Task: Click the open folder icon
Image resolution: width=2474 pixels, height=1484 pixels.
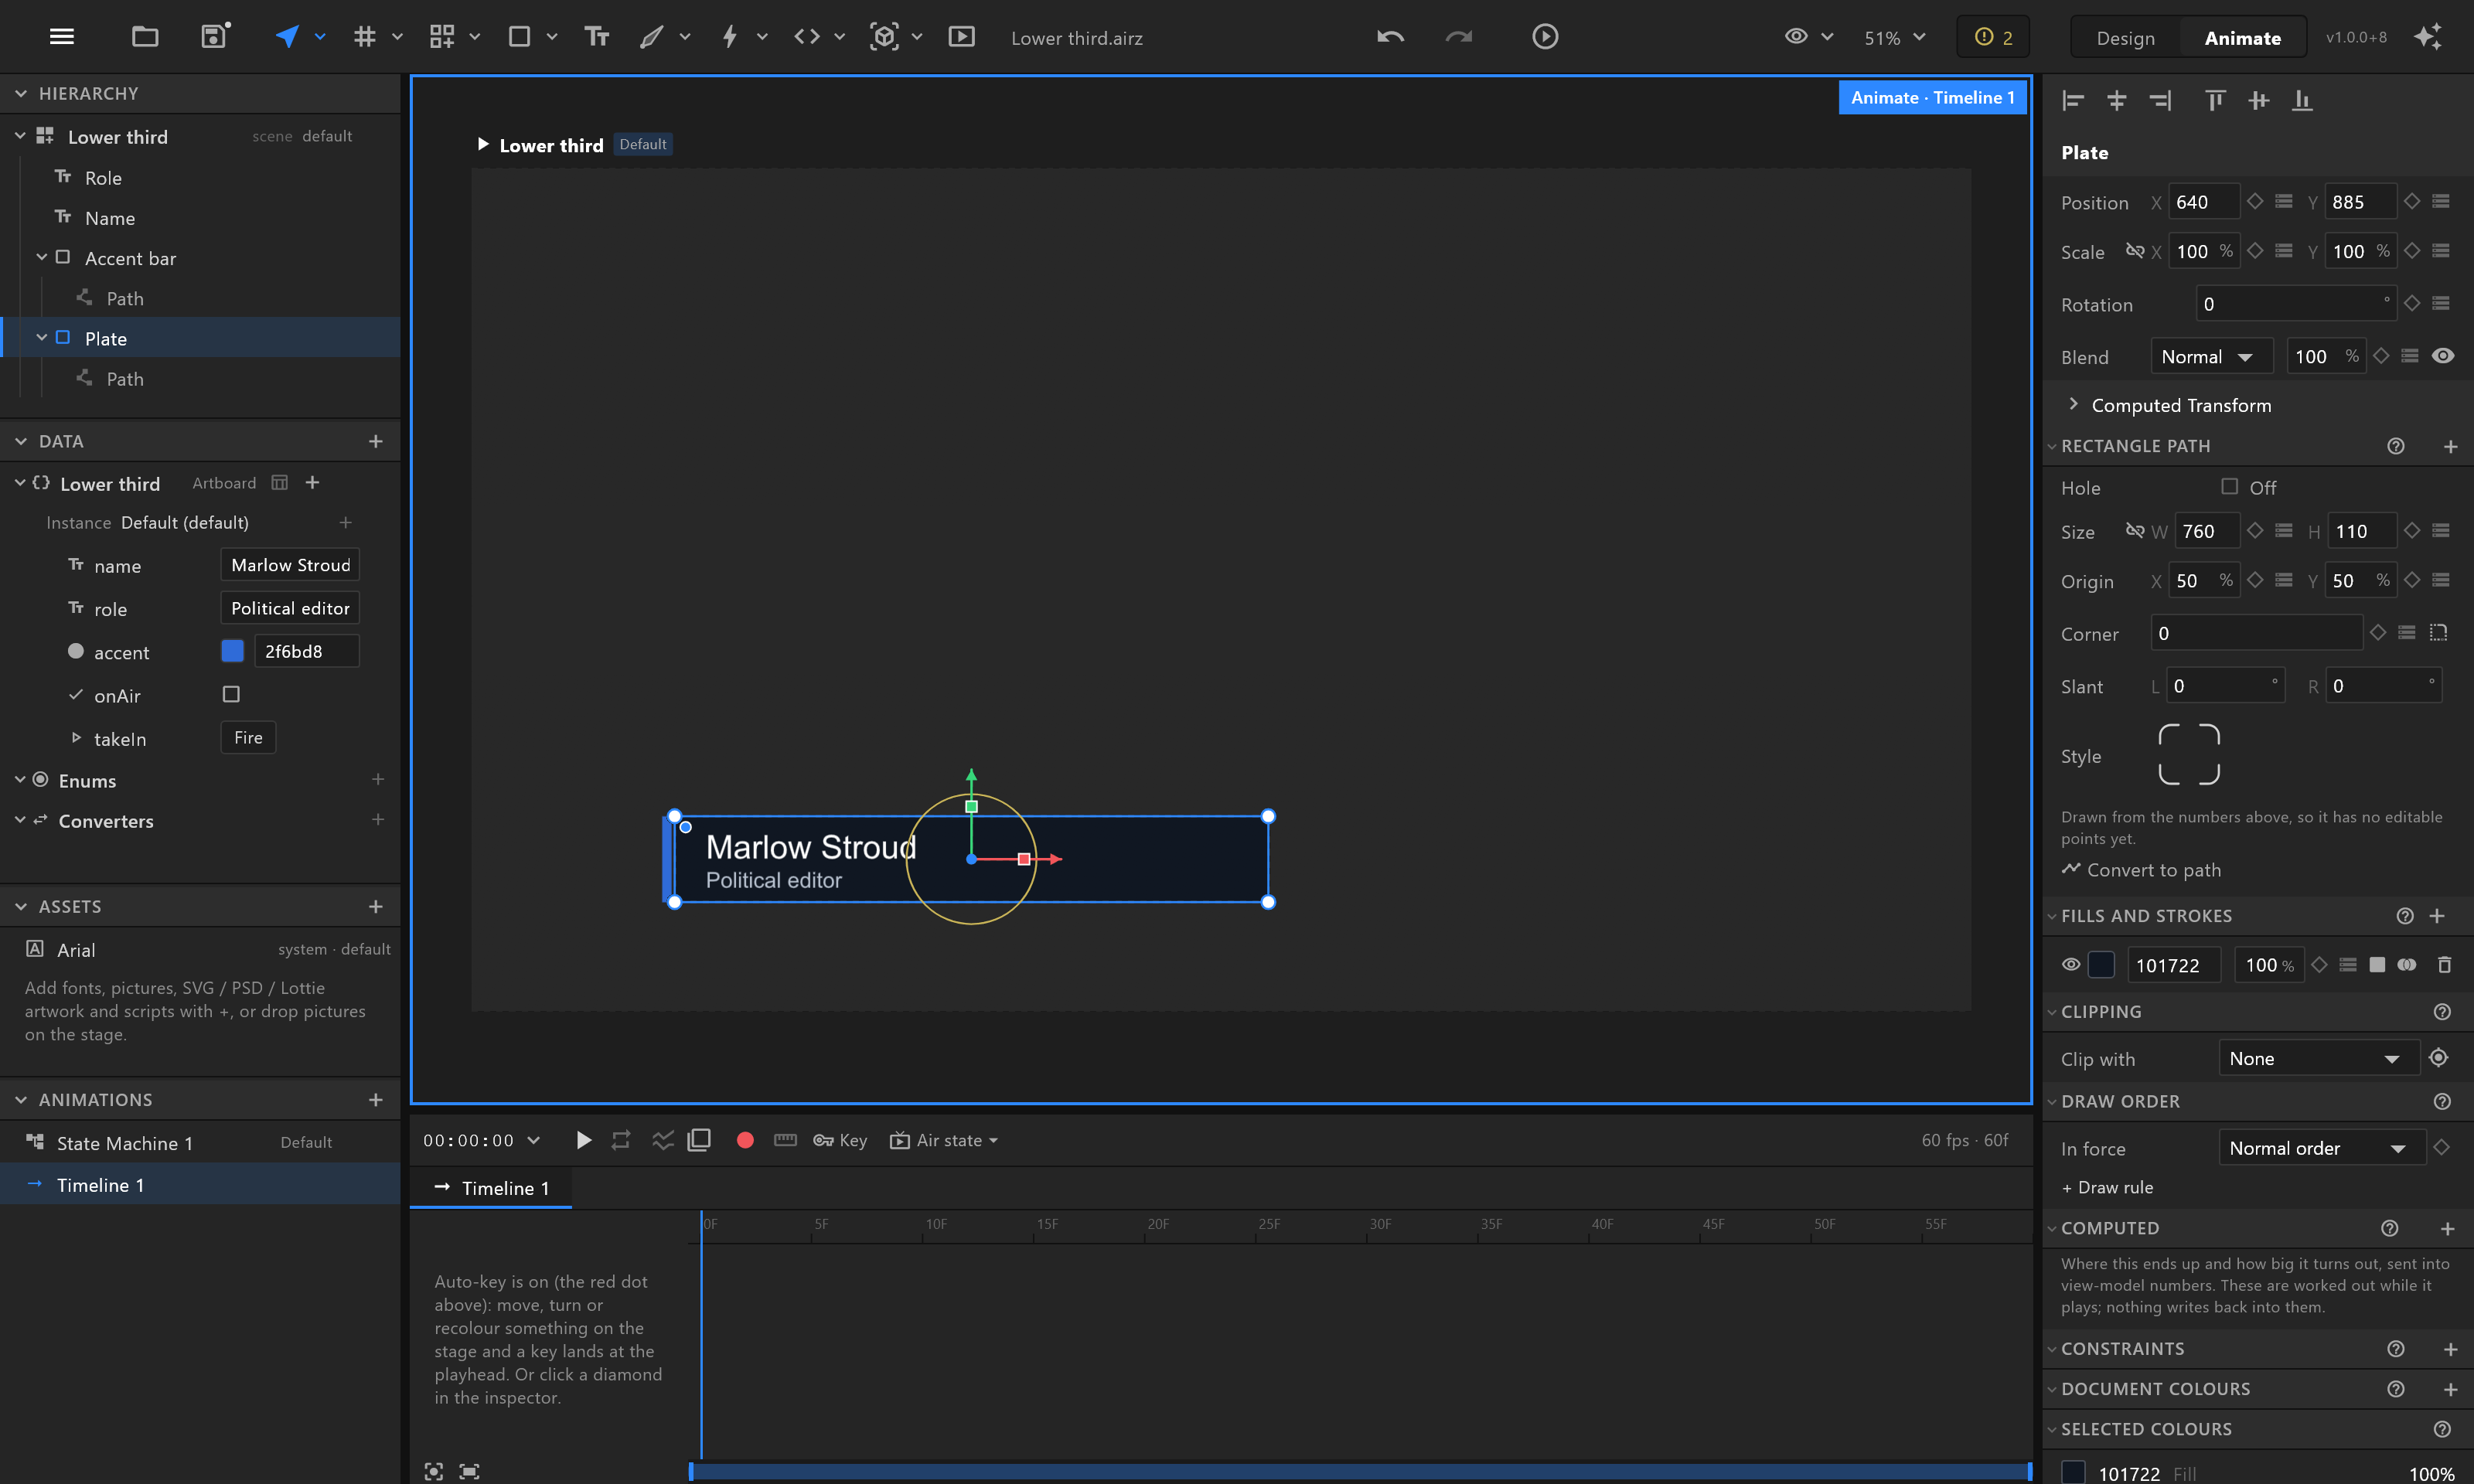Action: pos(145,37)
